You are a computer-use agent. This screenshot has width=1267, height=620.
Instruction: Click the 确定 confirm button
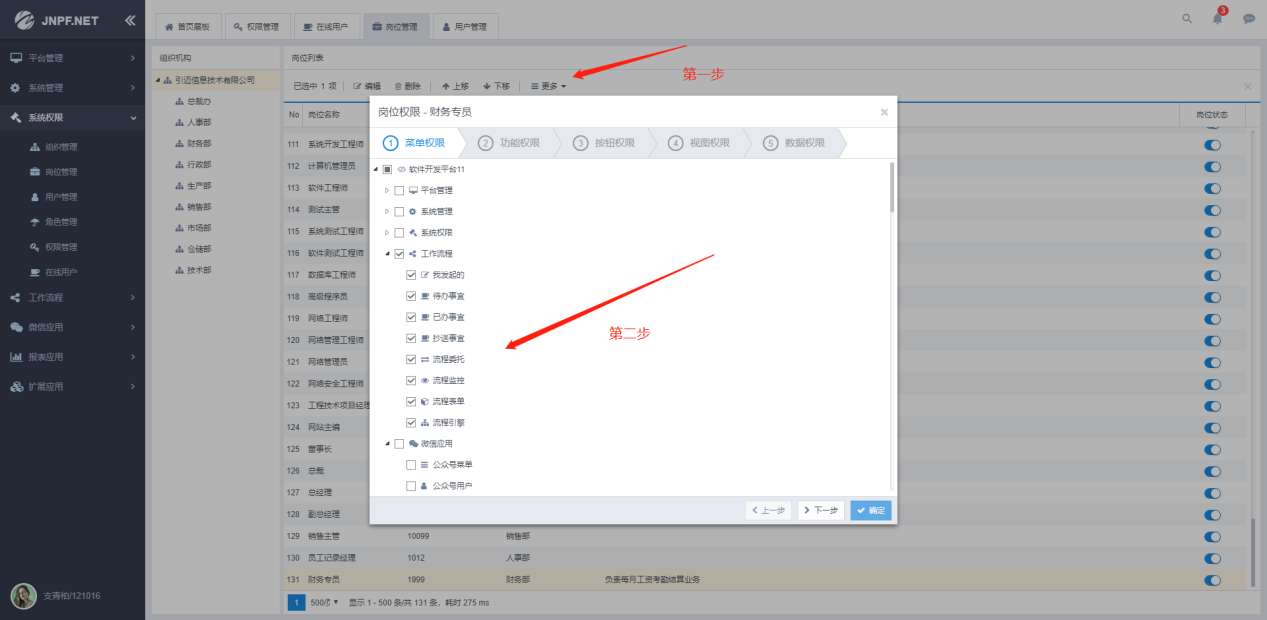[x=871, y=510]
